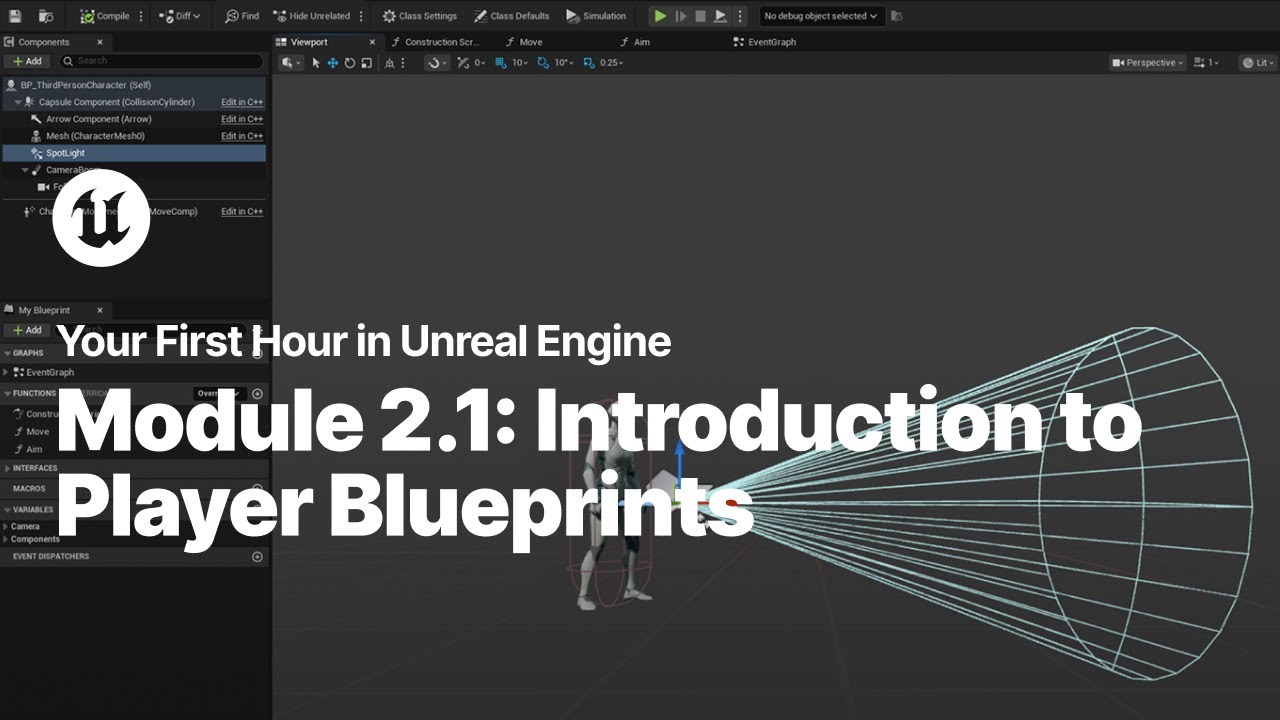Screen dimensions: 1280x720
Task: Toggle Hide Unrelated nodes
Action: [311, 16]
